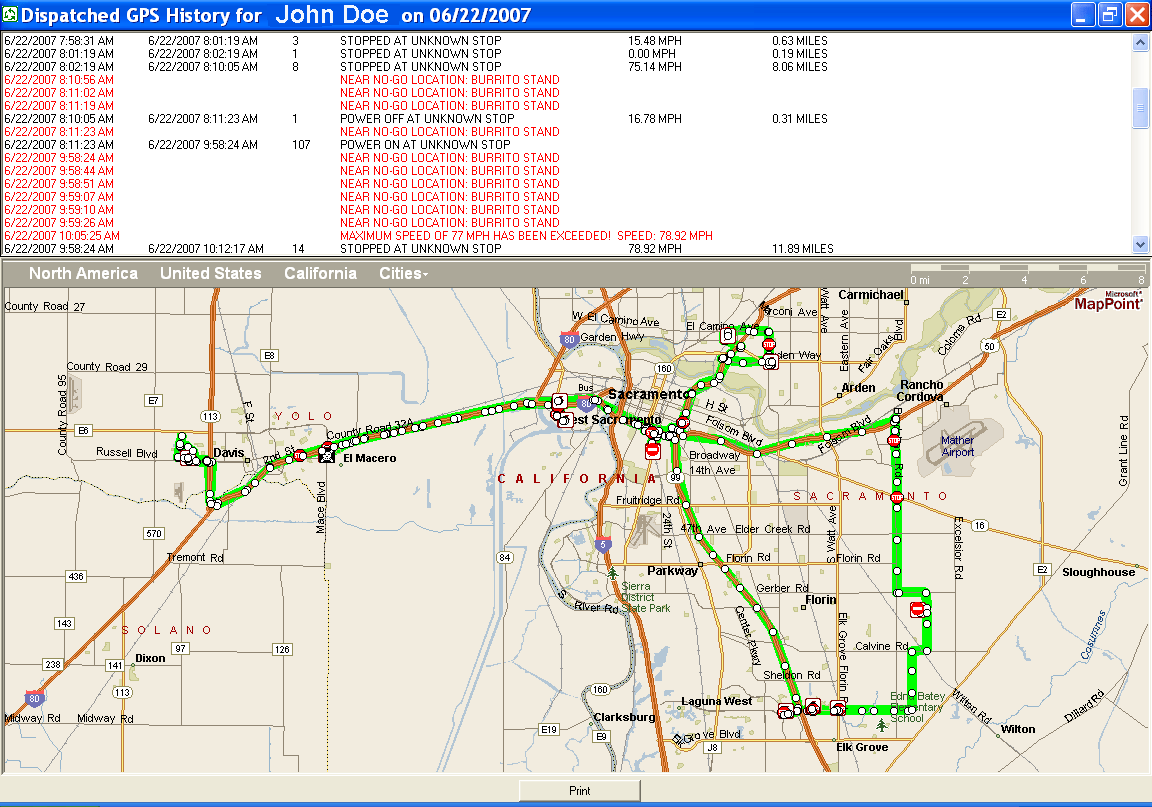The height and width of the screenshot is (807, 1152).
Task: Select the 8:01:19 AM row showing 0.00 MPH
Action: [416, 54]
